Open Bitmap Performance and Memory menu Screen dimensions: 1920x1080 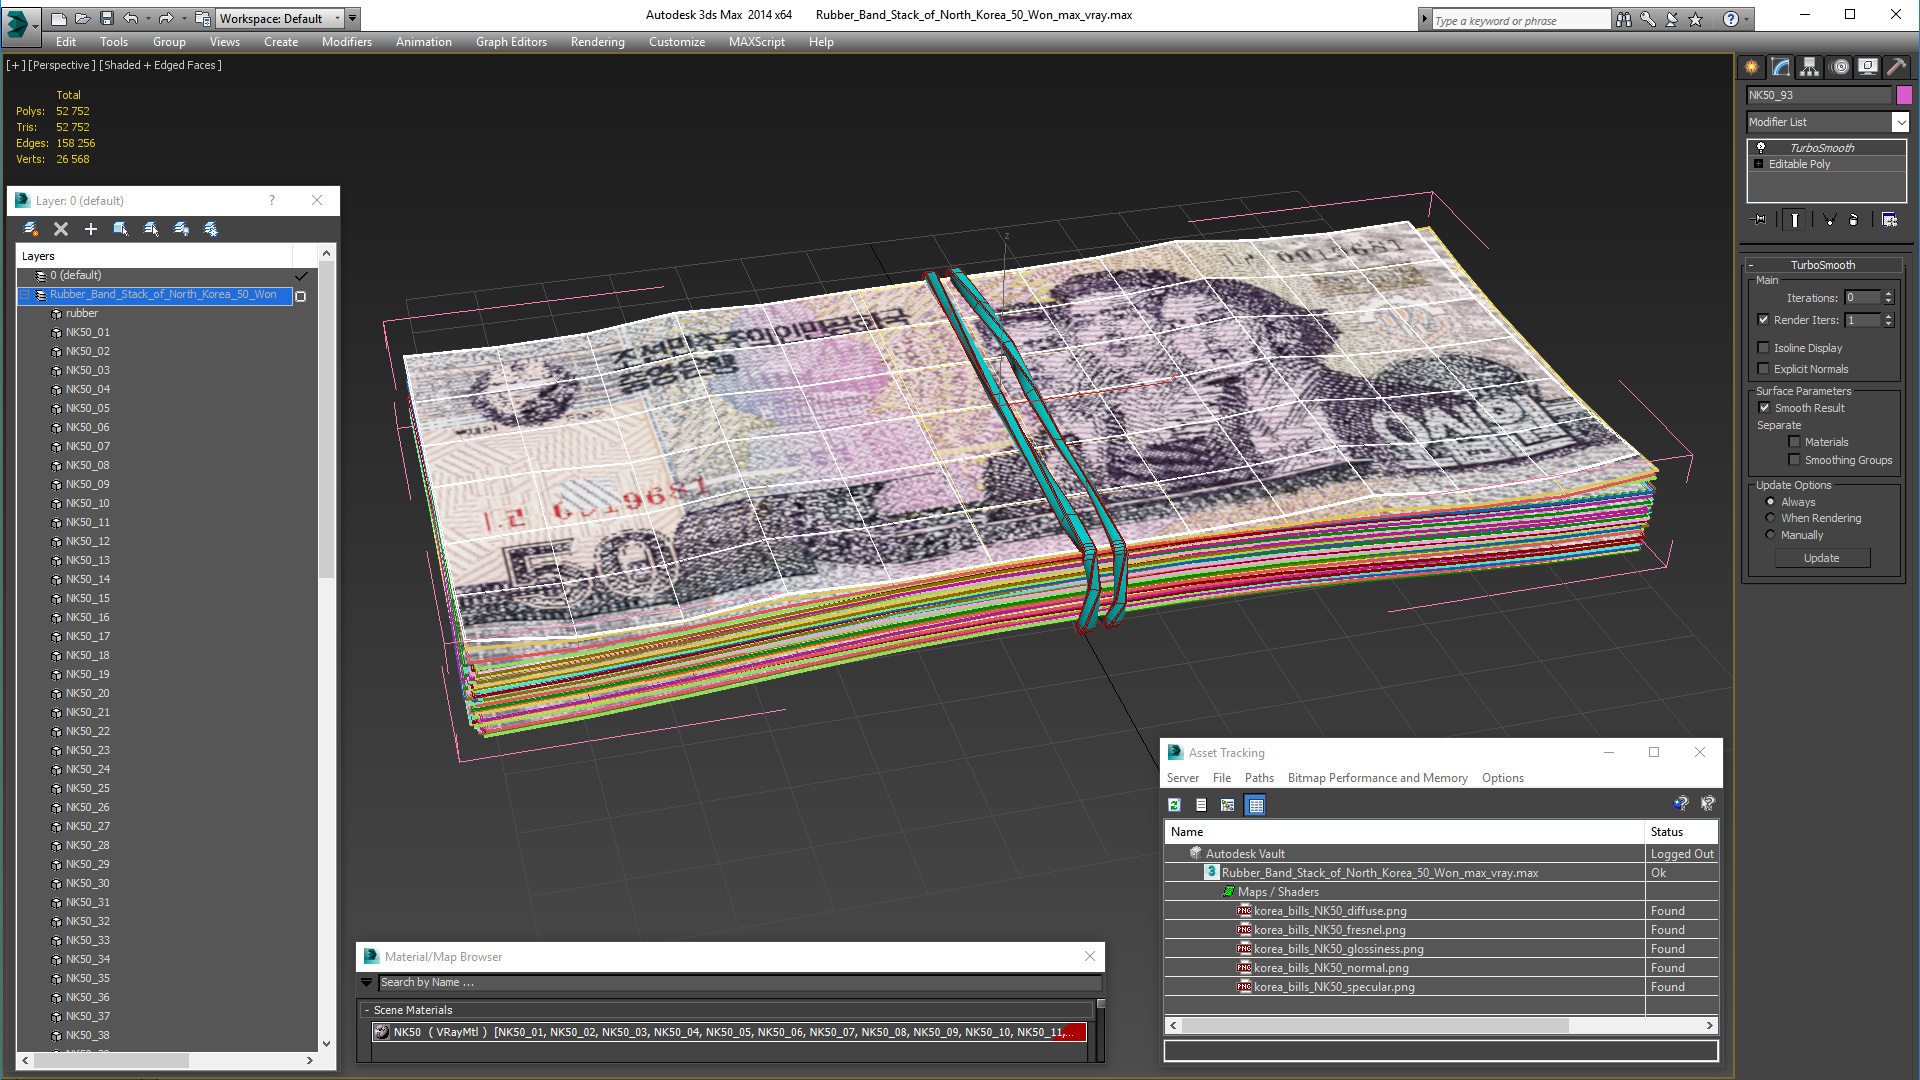tap(1377, 778)
